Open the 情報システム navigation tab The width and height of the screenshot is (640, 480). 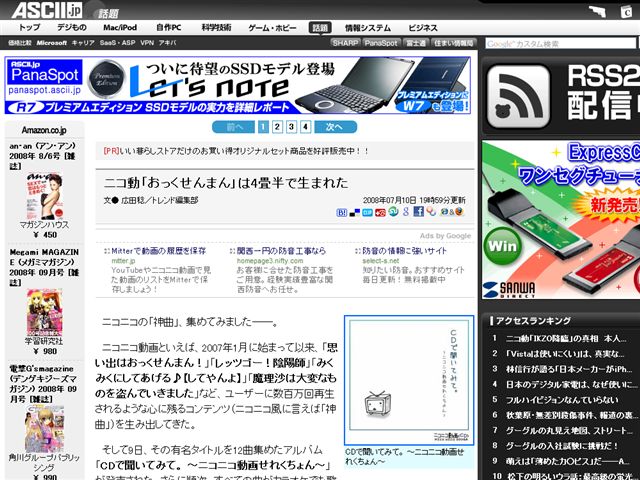click(x=368, y=28)
